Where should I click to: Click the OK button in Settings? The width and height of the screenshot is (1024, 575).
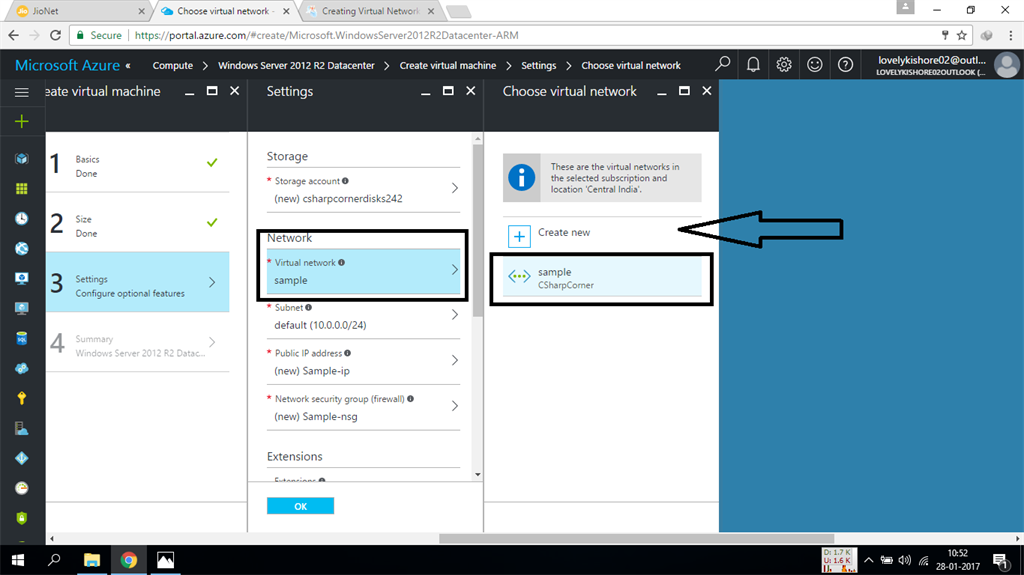coord(300,506)
